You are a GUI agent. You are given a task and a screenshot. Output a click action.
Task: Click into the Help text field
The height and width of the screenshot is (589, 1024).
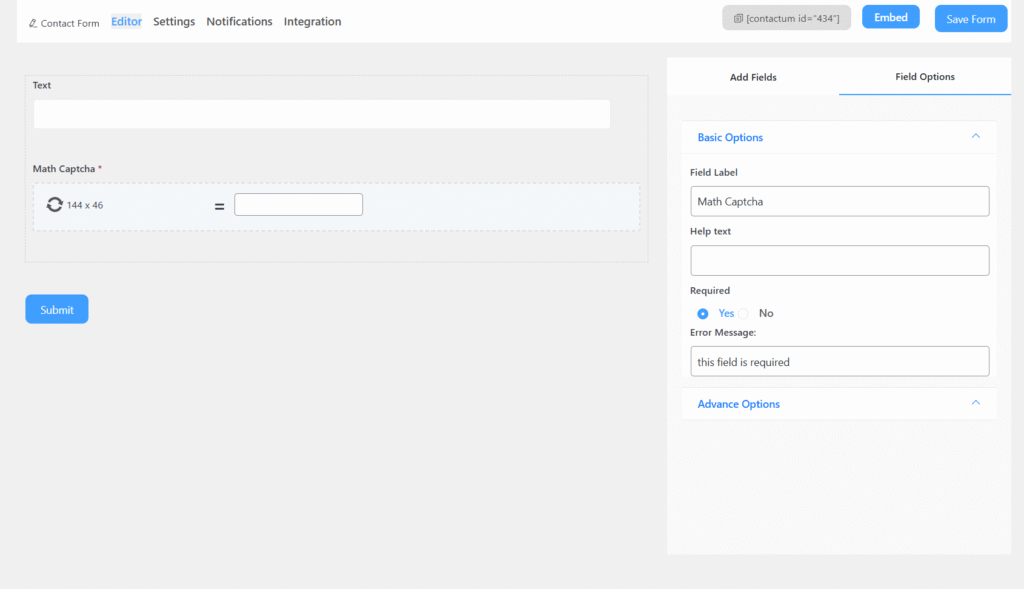839,261
